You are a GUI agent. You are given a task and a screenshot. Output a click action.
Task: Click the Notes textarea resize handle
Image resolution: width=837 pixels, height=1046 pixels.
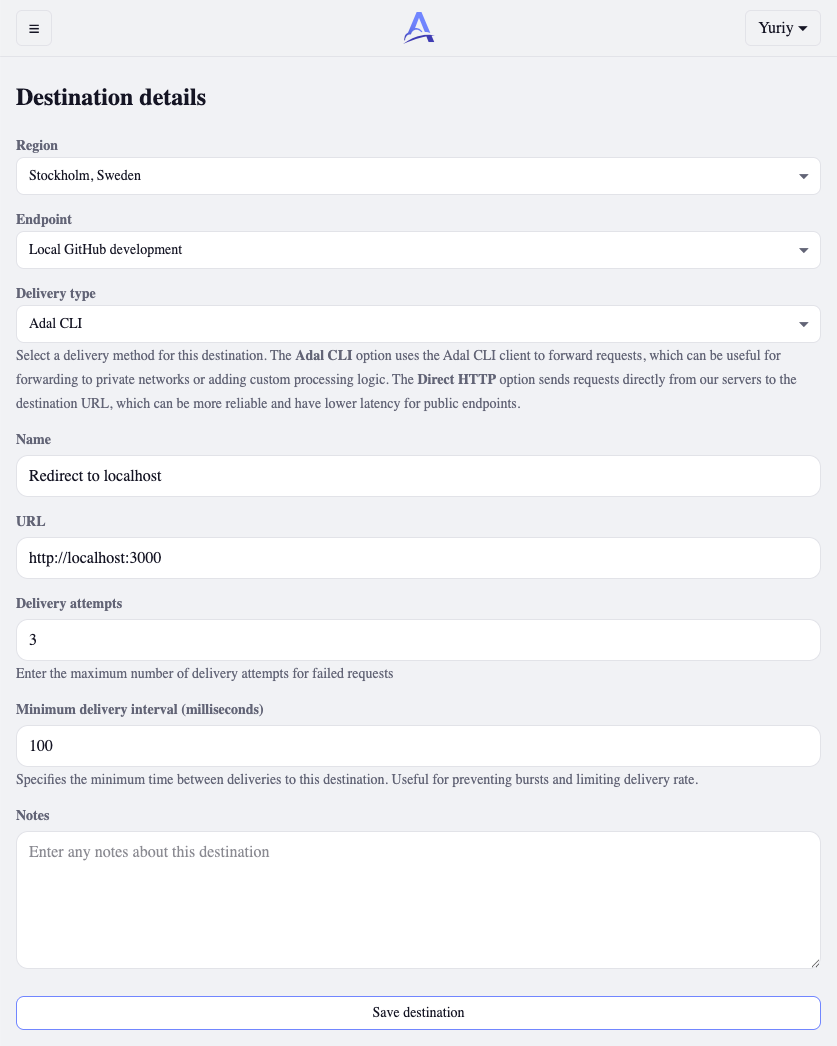[x=815, y=963]
